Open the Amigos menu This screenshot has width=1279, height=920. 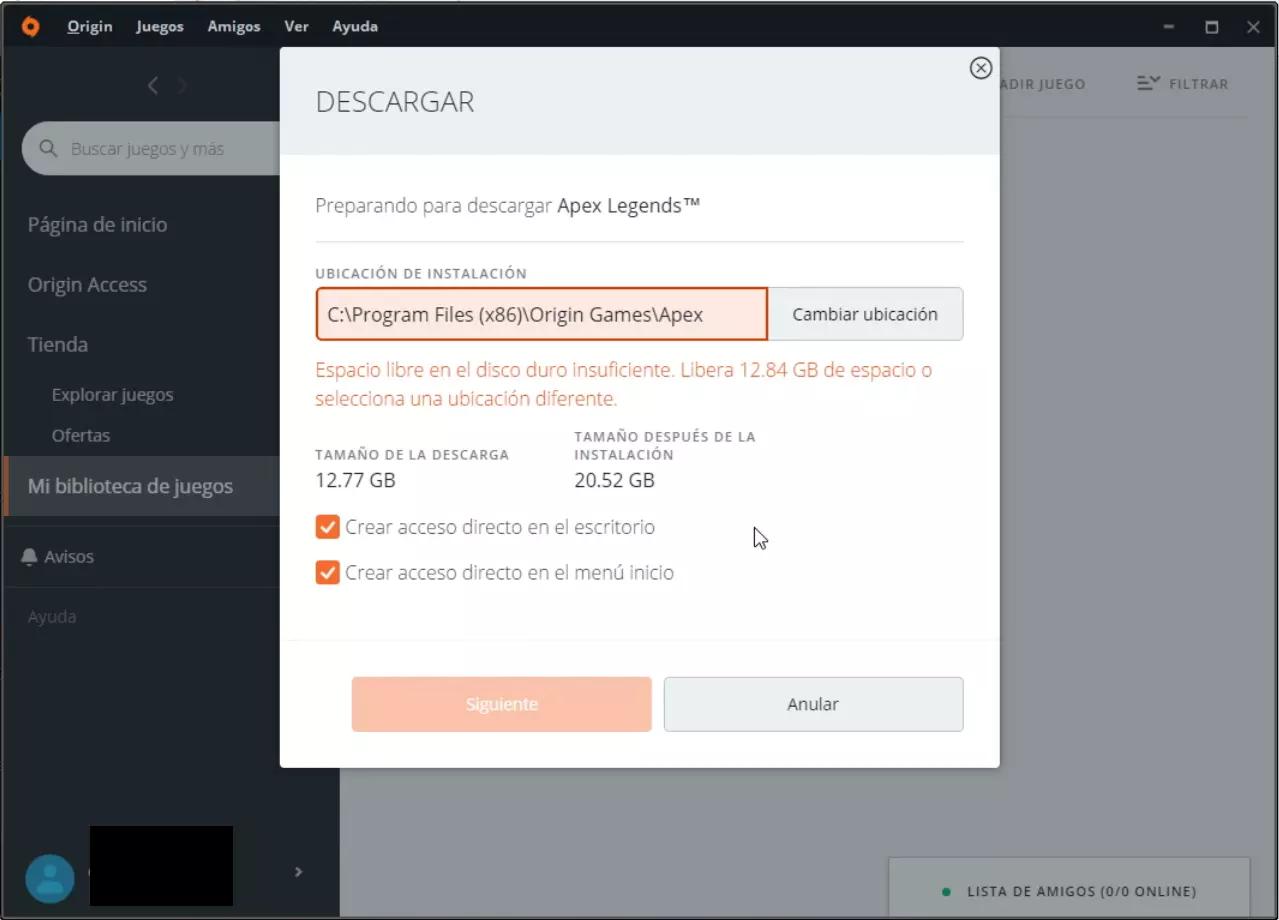[234, 27]
